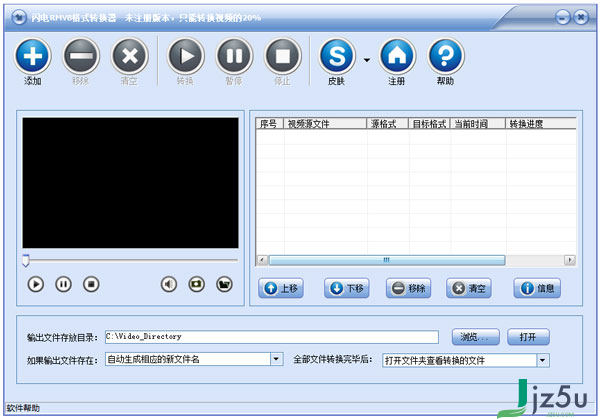Screen dimensions: 600x419
Task: Move item down with 下移 button
Action: pyautogui.click(x=347, y=288)
